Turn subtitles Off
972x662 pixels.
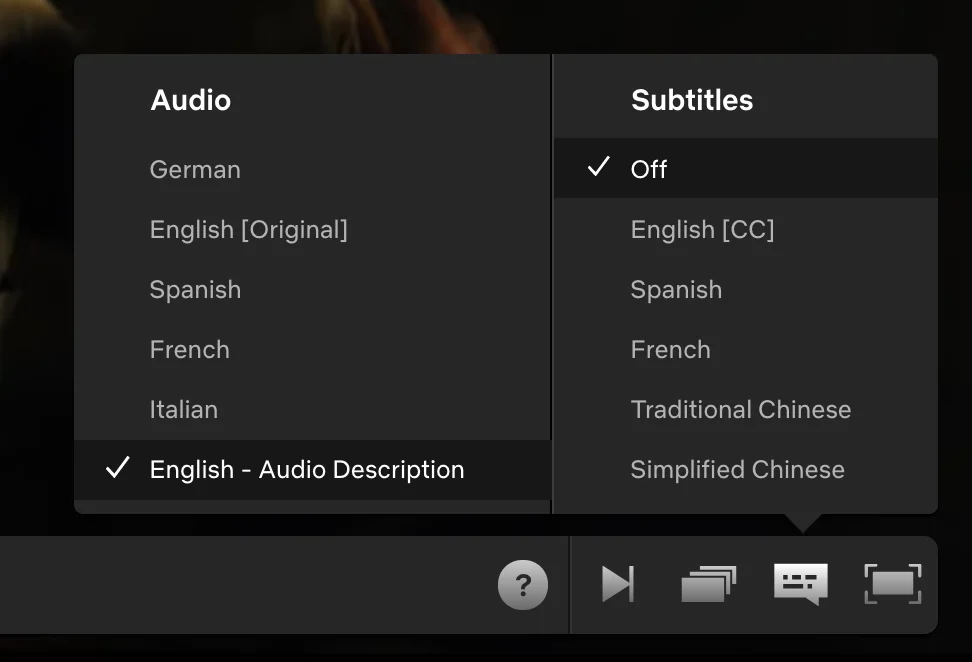tap(649, 170)
